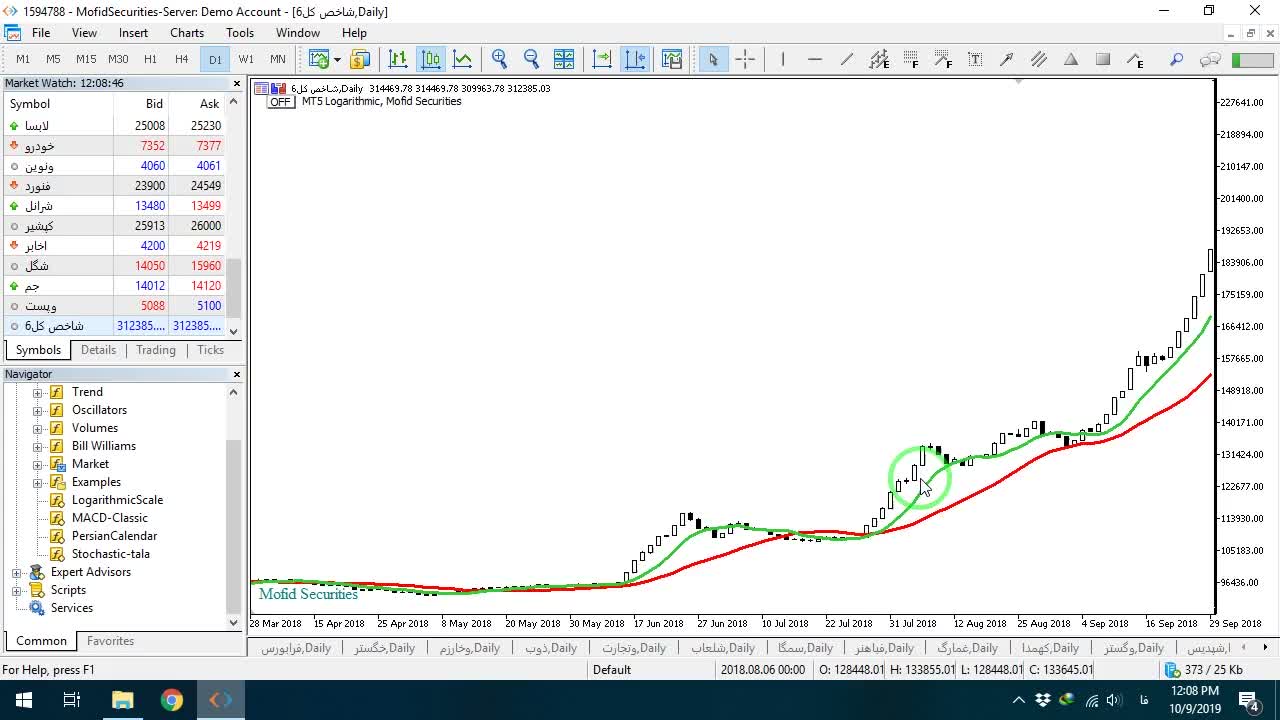1280x720 pixels.
Task: Open the Profiles icon with coins
Action: click(360, 59)
